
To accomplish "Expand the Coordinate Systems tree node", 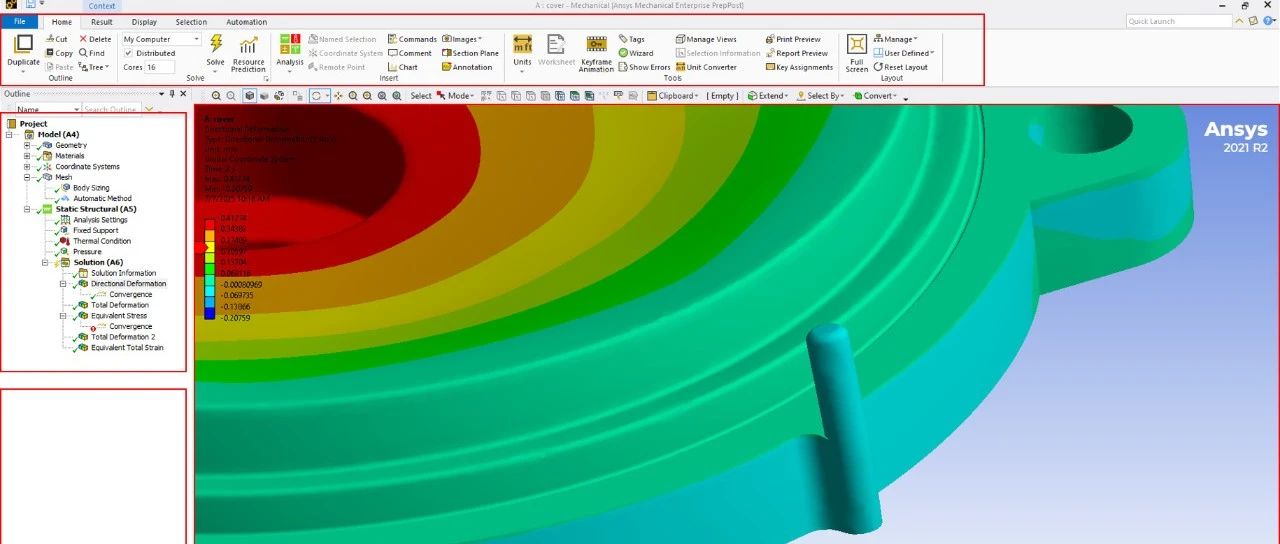I will 27,167.
